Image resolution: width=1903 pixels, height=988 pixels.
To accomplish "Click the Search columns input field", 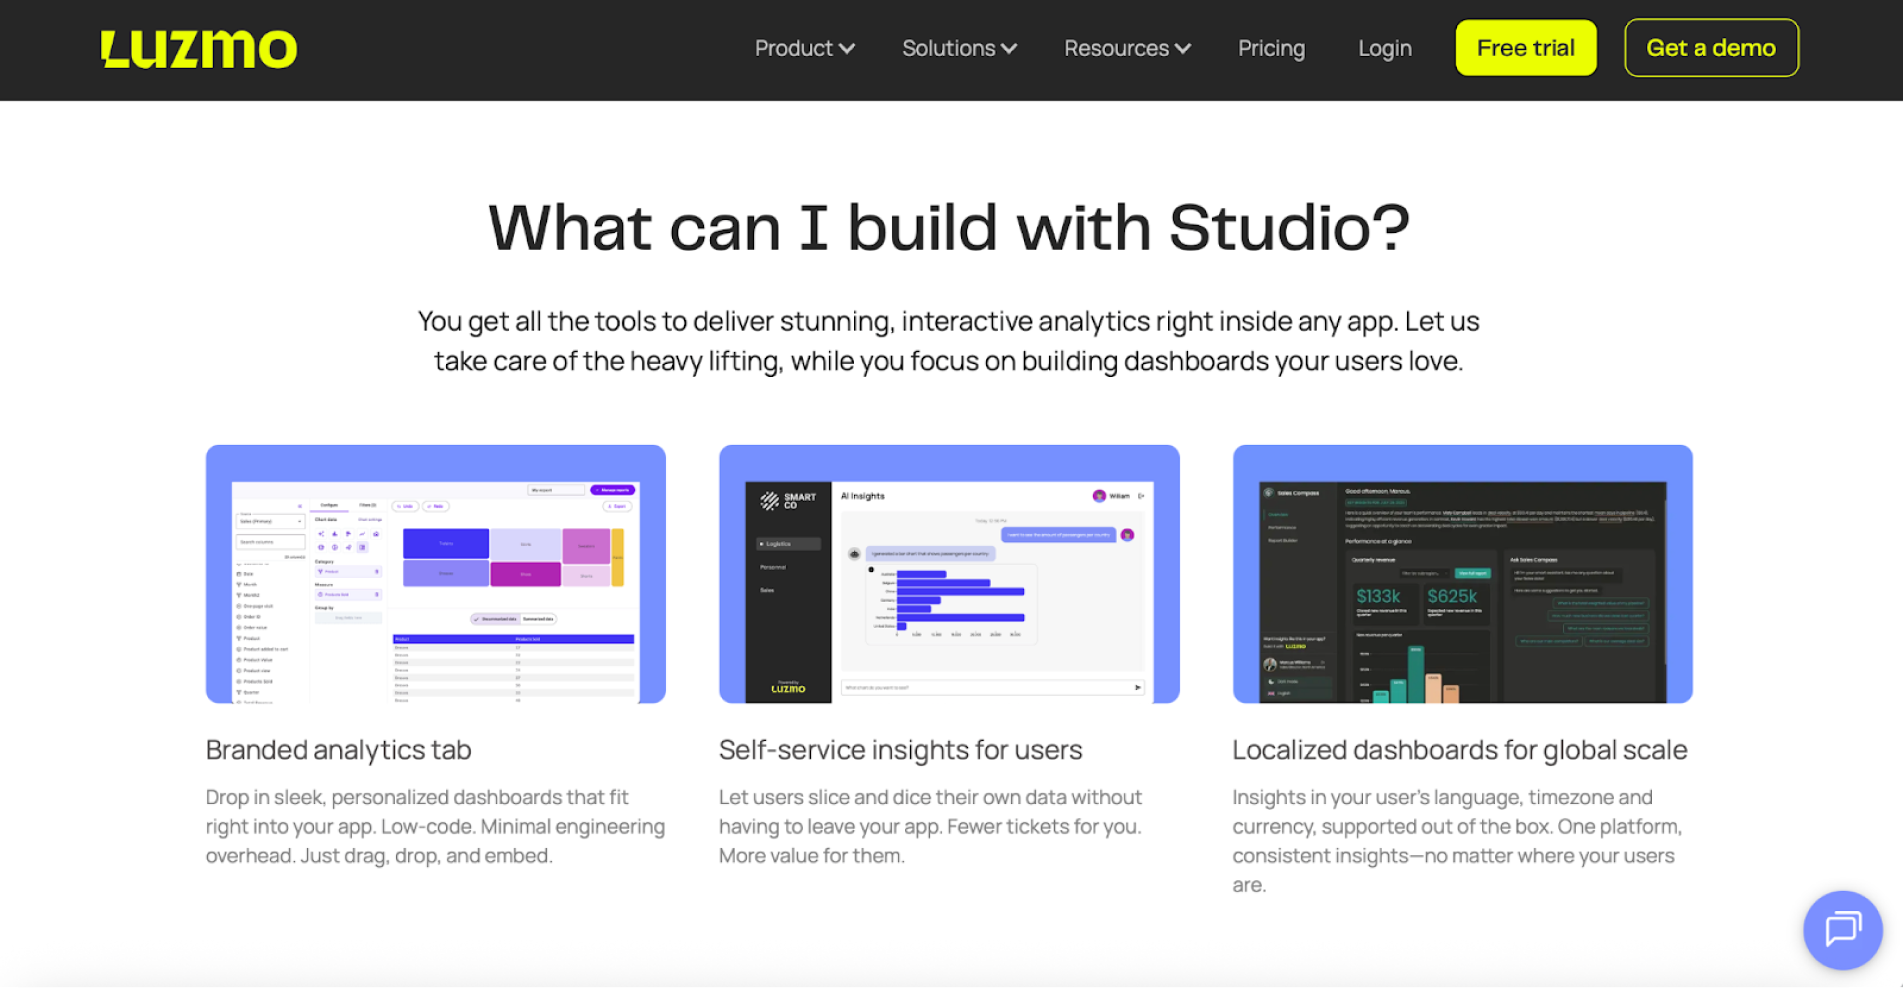I will [x=270, y=542].
